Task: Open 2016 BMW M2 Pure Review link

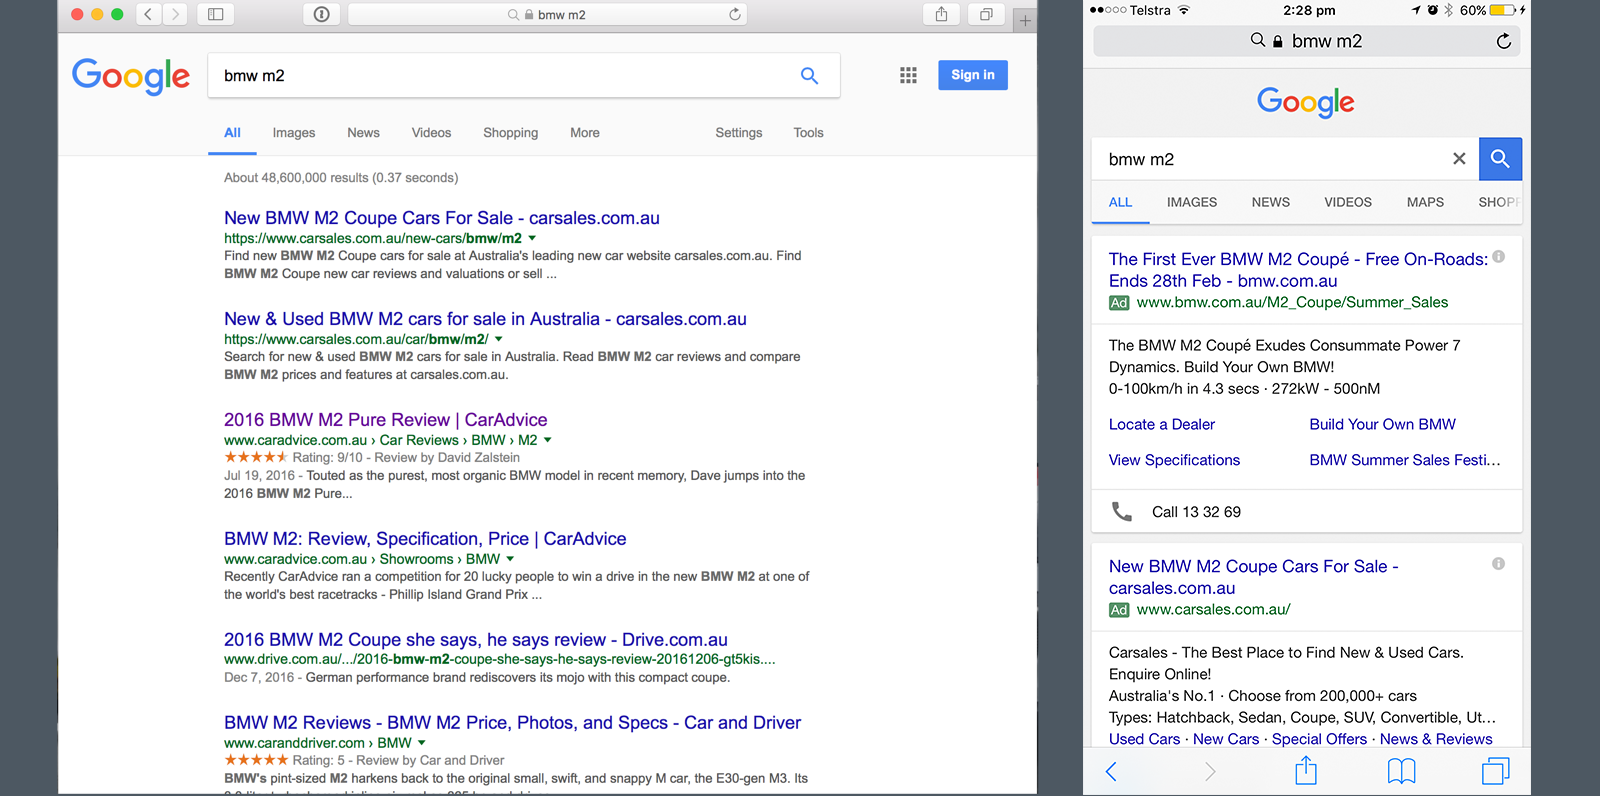Action: [x=386, y=420]
